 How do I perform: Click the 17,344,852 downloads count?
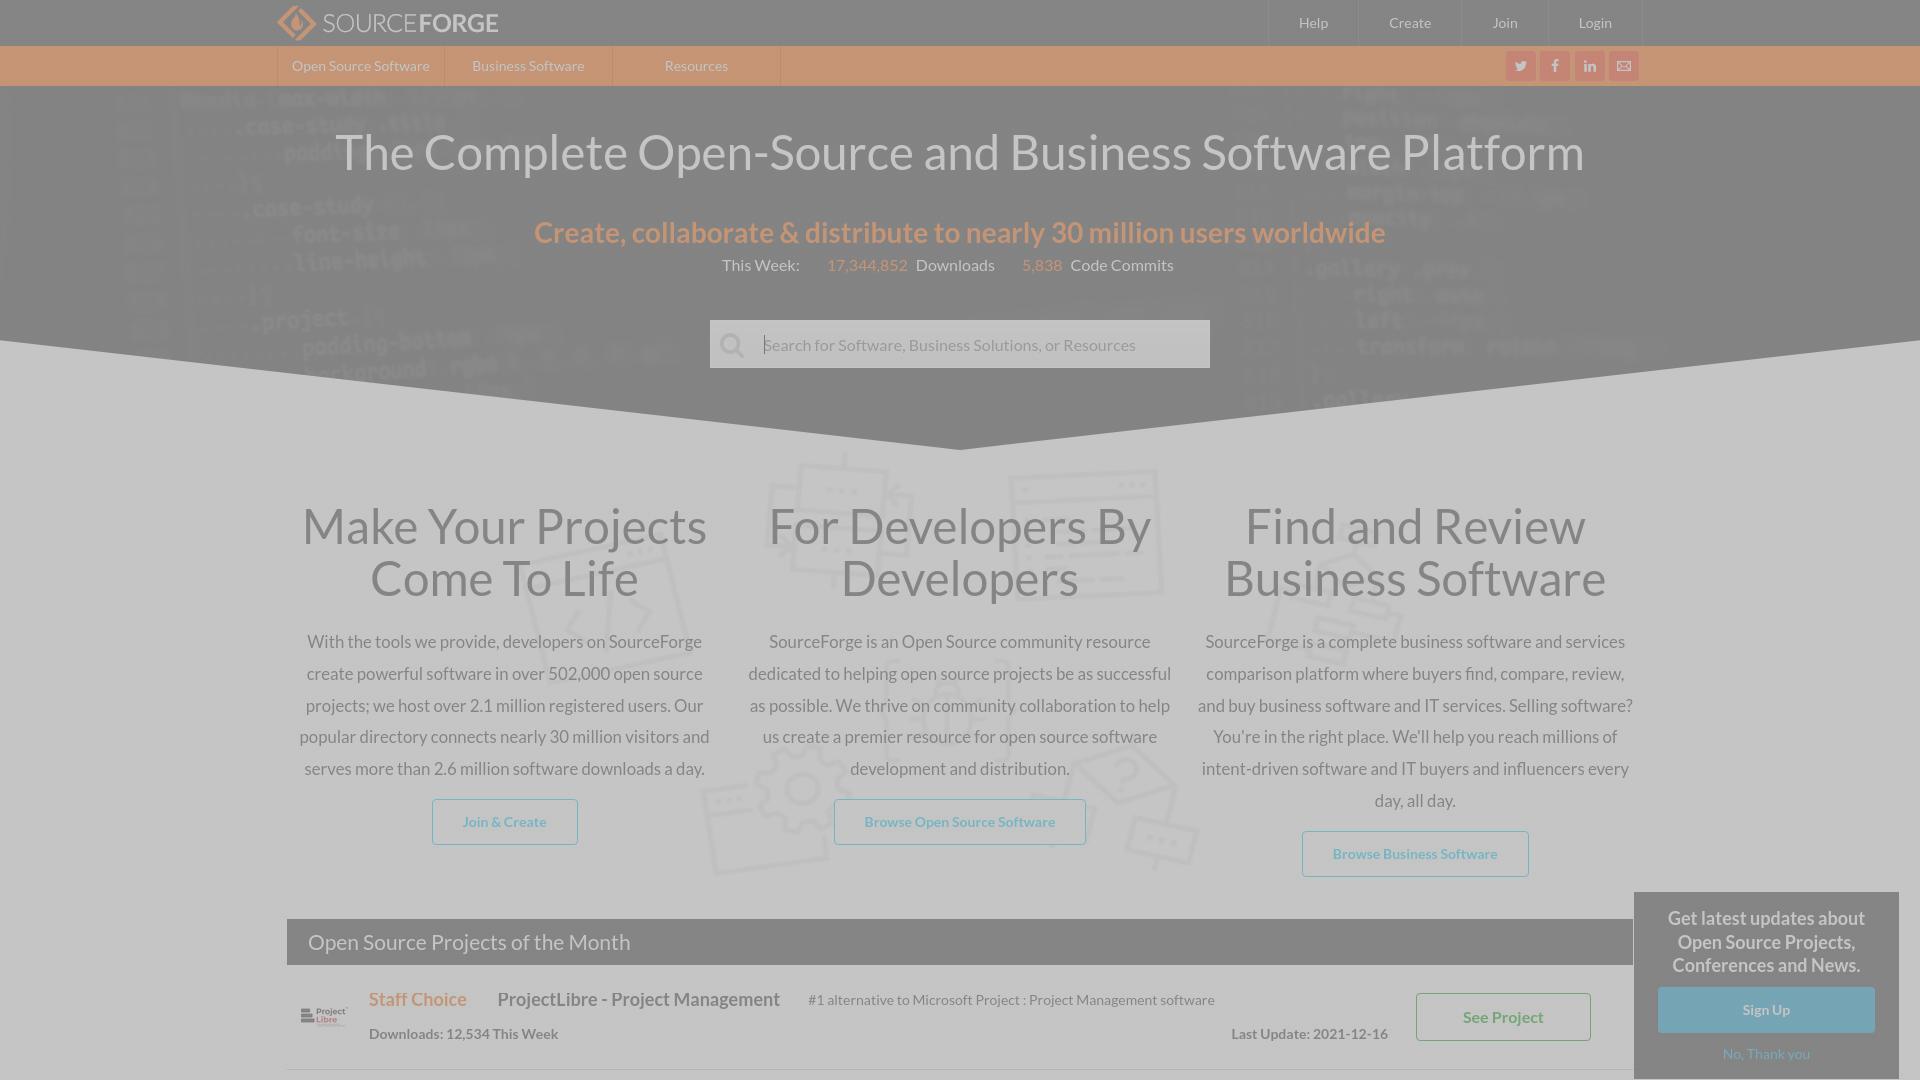click(867, 265)
